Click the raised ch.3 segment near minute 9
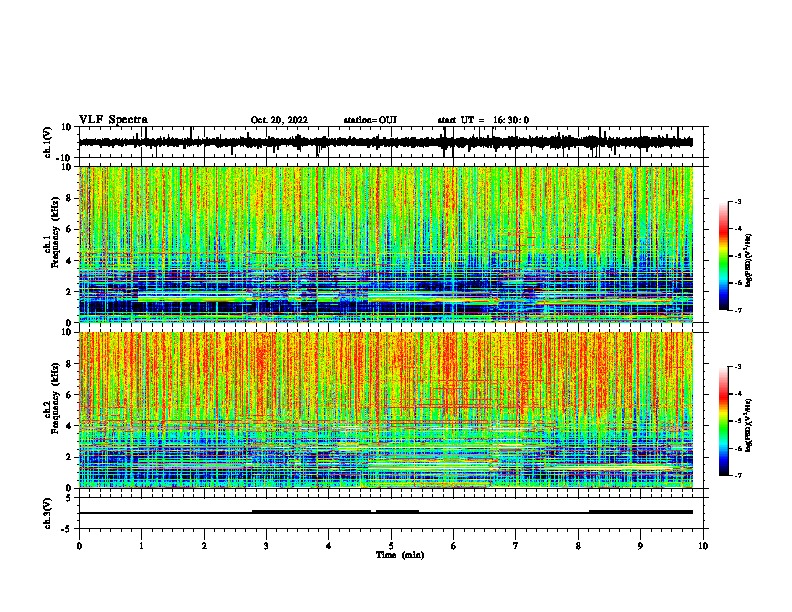This screenshot has height=612, width=792. point(641,512)
